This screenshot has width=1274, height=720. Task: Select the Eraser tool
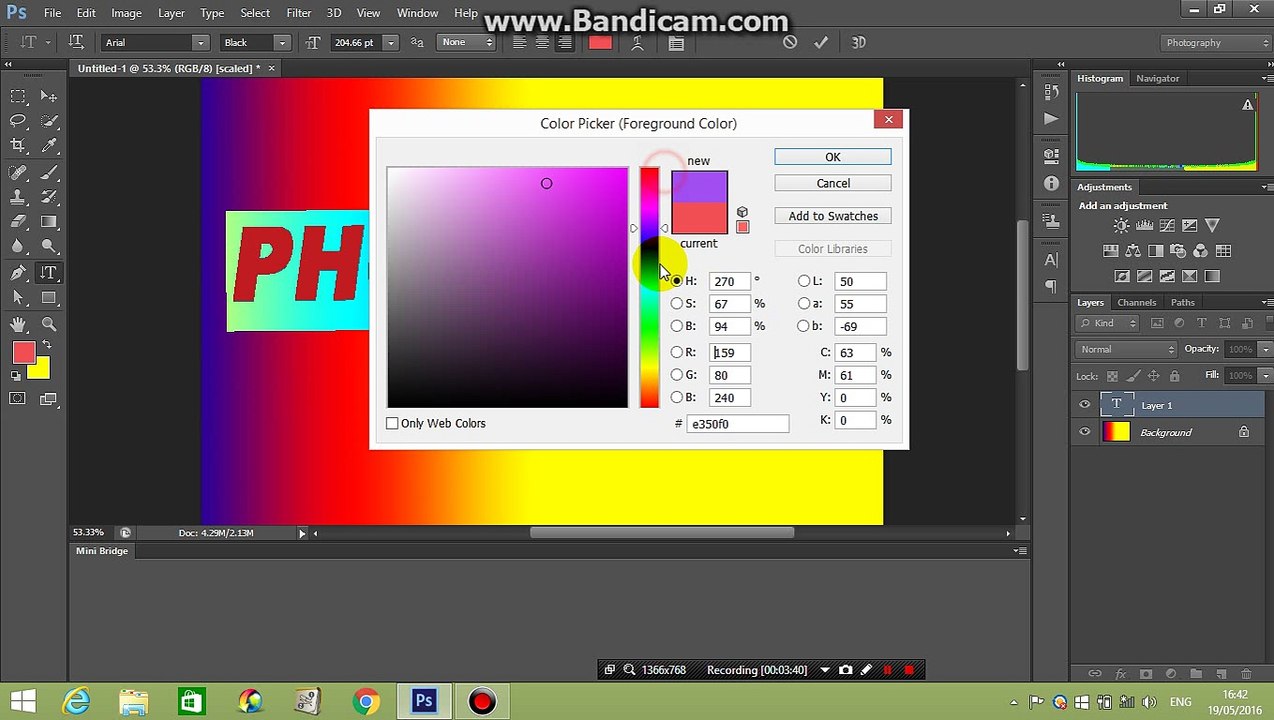18,222
